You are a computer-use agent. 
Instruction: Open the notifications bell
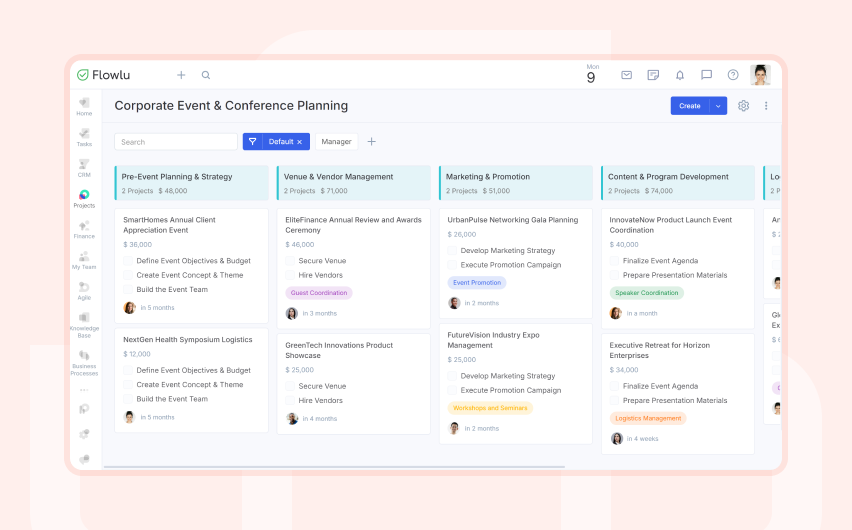(680, 75)
